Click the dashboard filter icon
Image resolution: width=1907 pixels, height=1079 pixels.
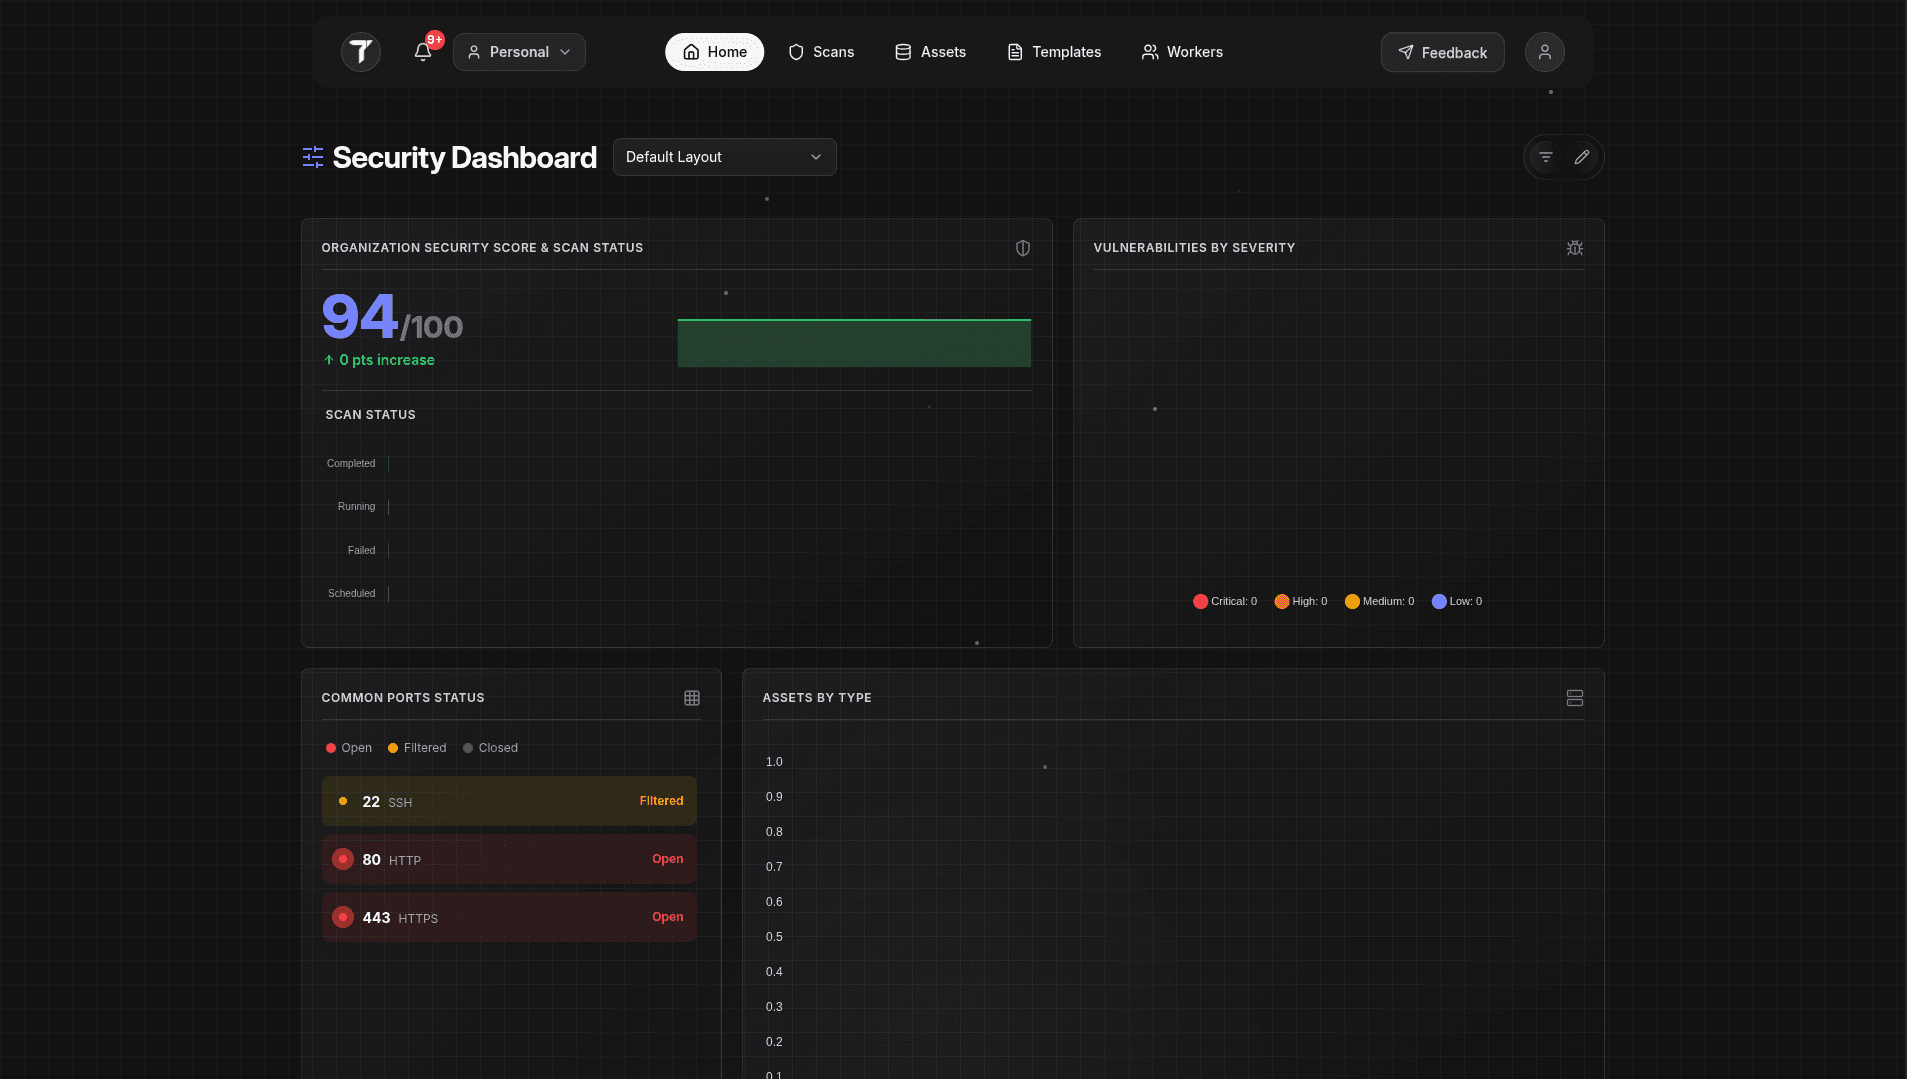coord(1546,157)
